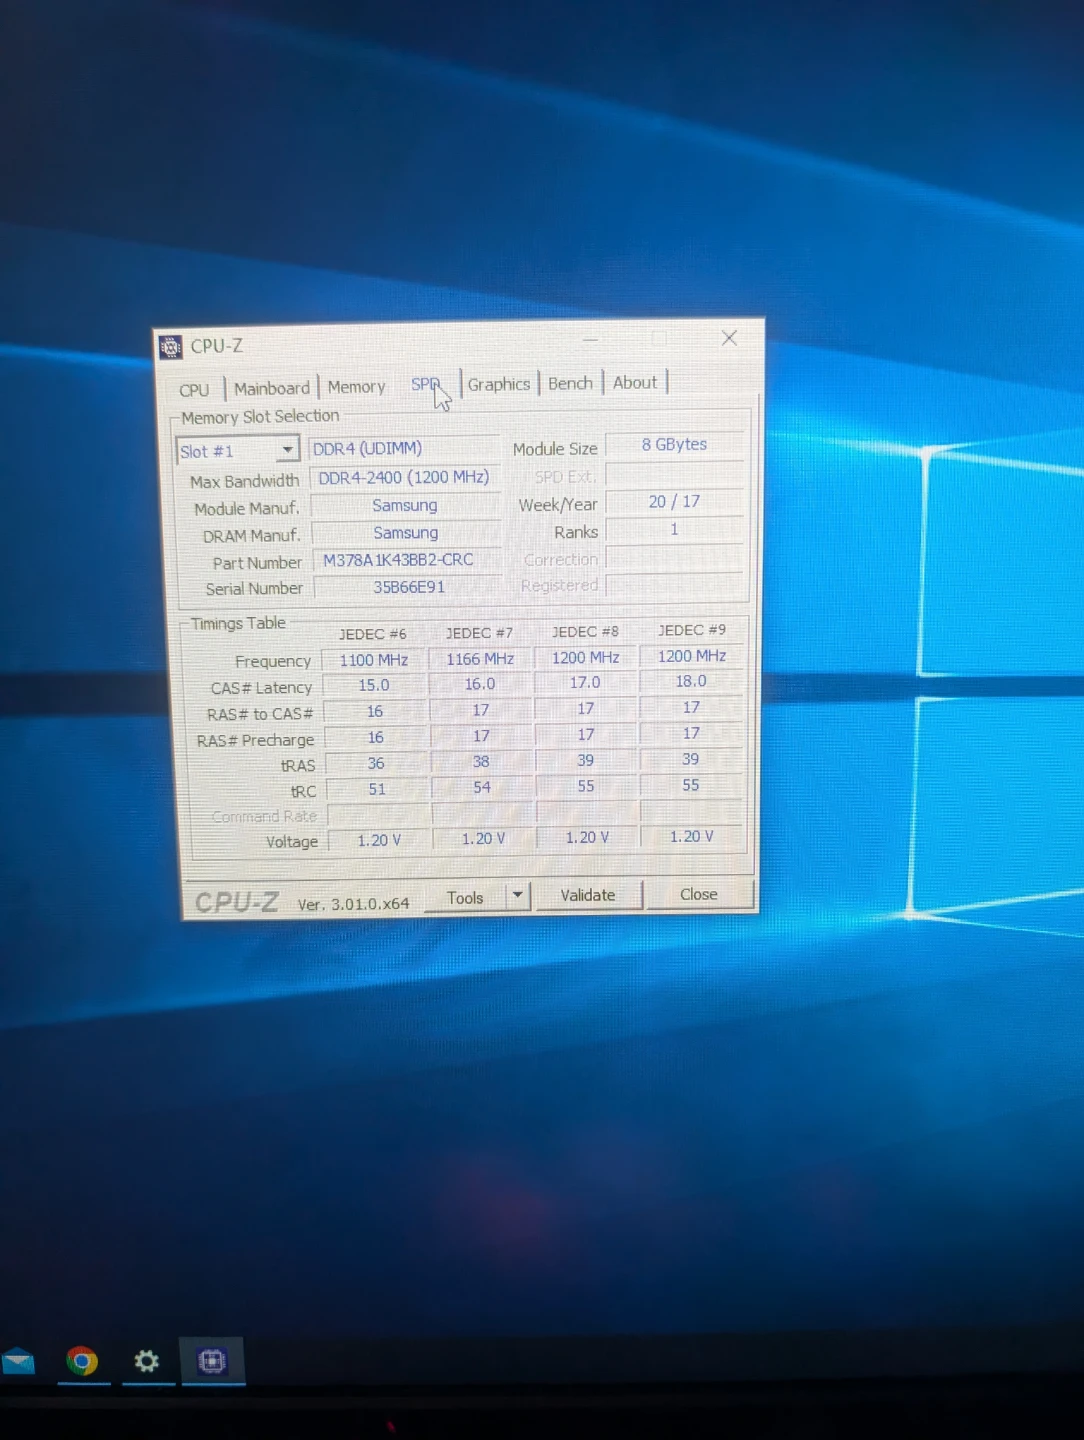1084x1440 pixels.
Task: Open the Mainboard tab
Action: (272, 388)
